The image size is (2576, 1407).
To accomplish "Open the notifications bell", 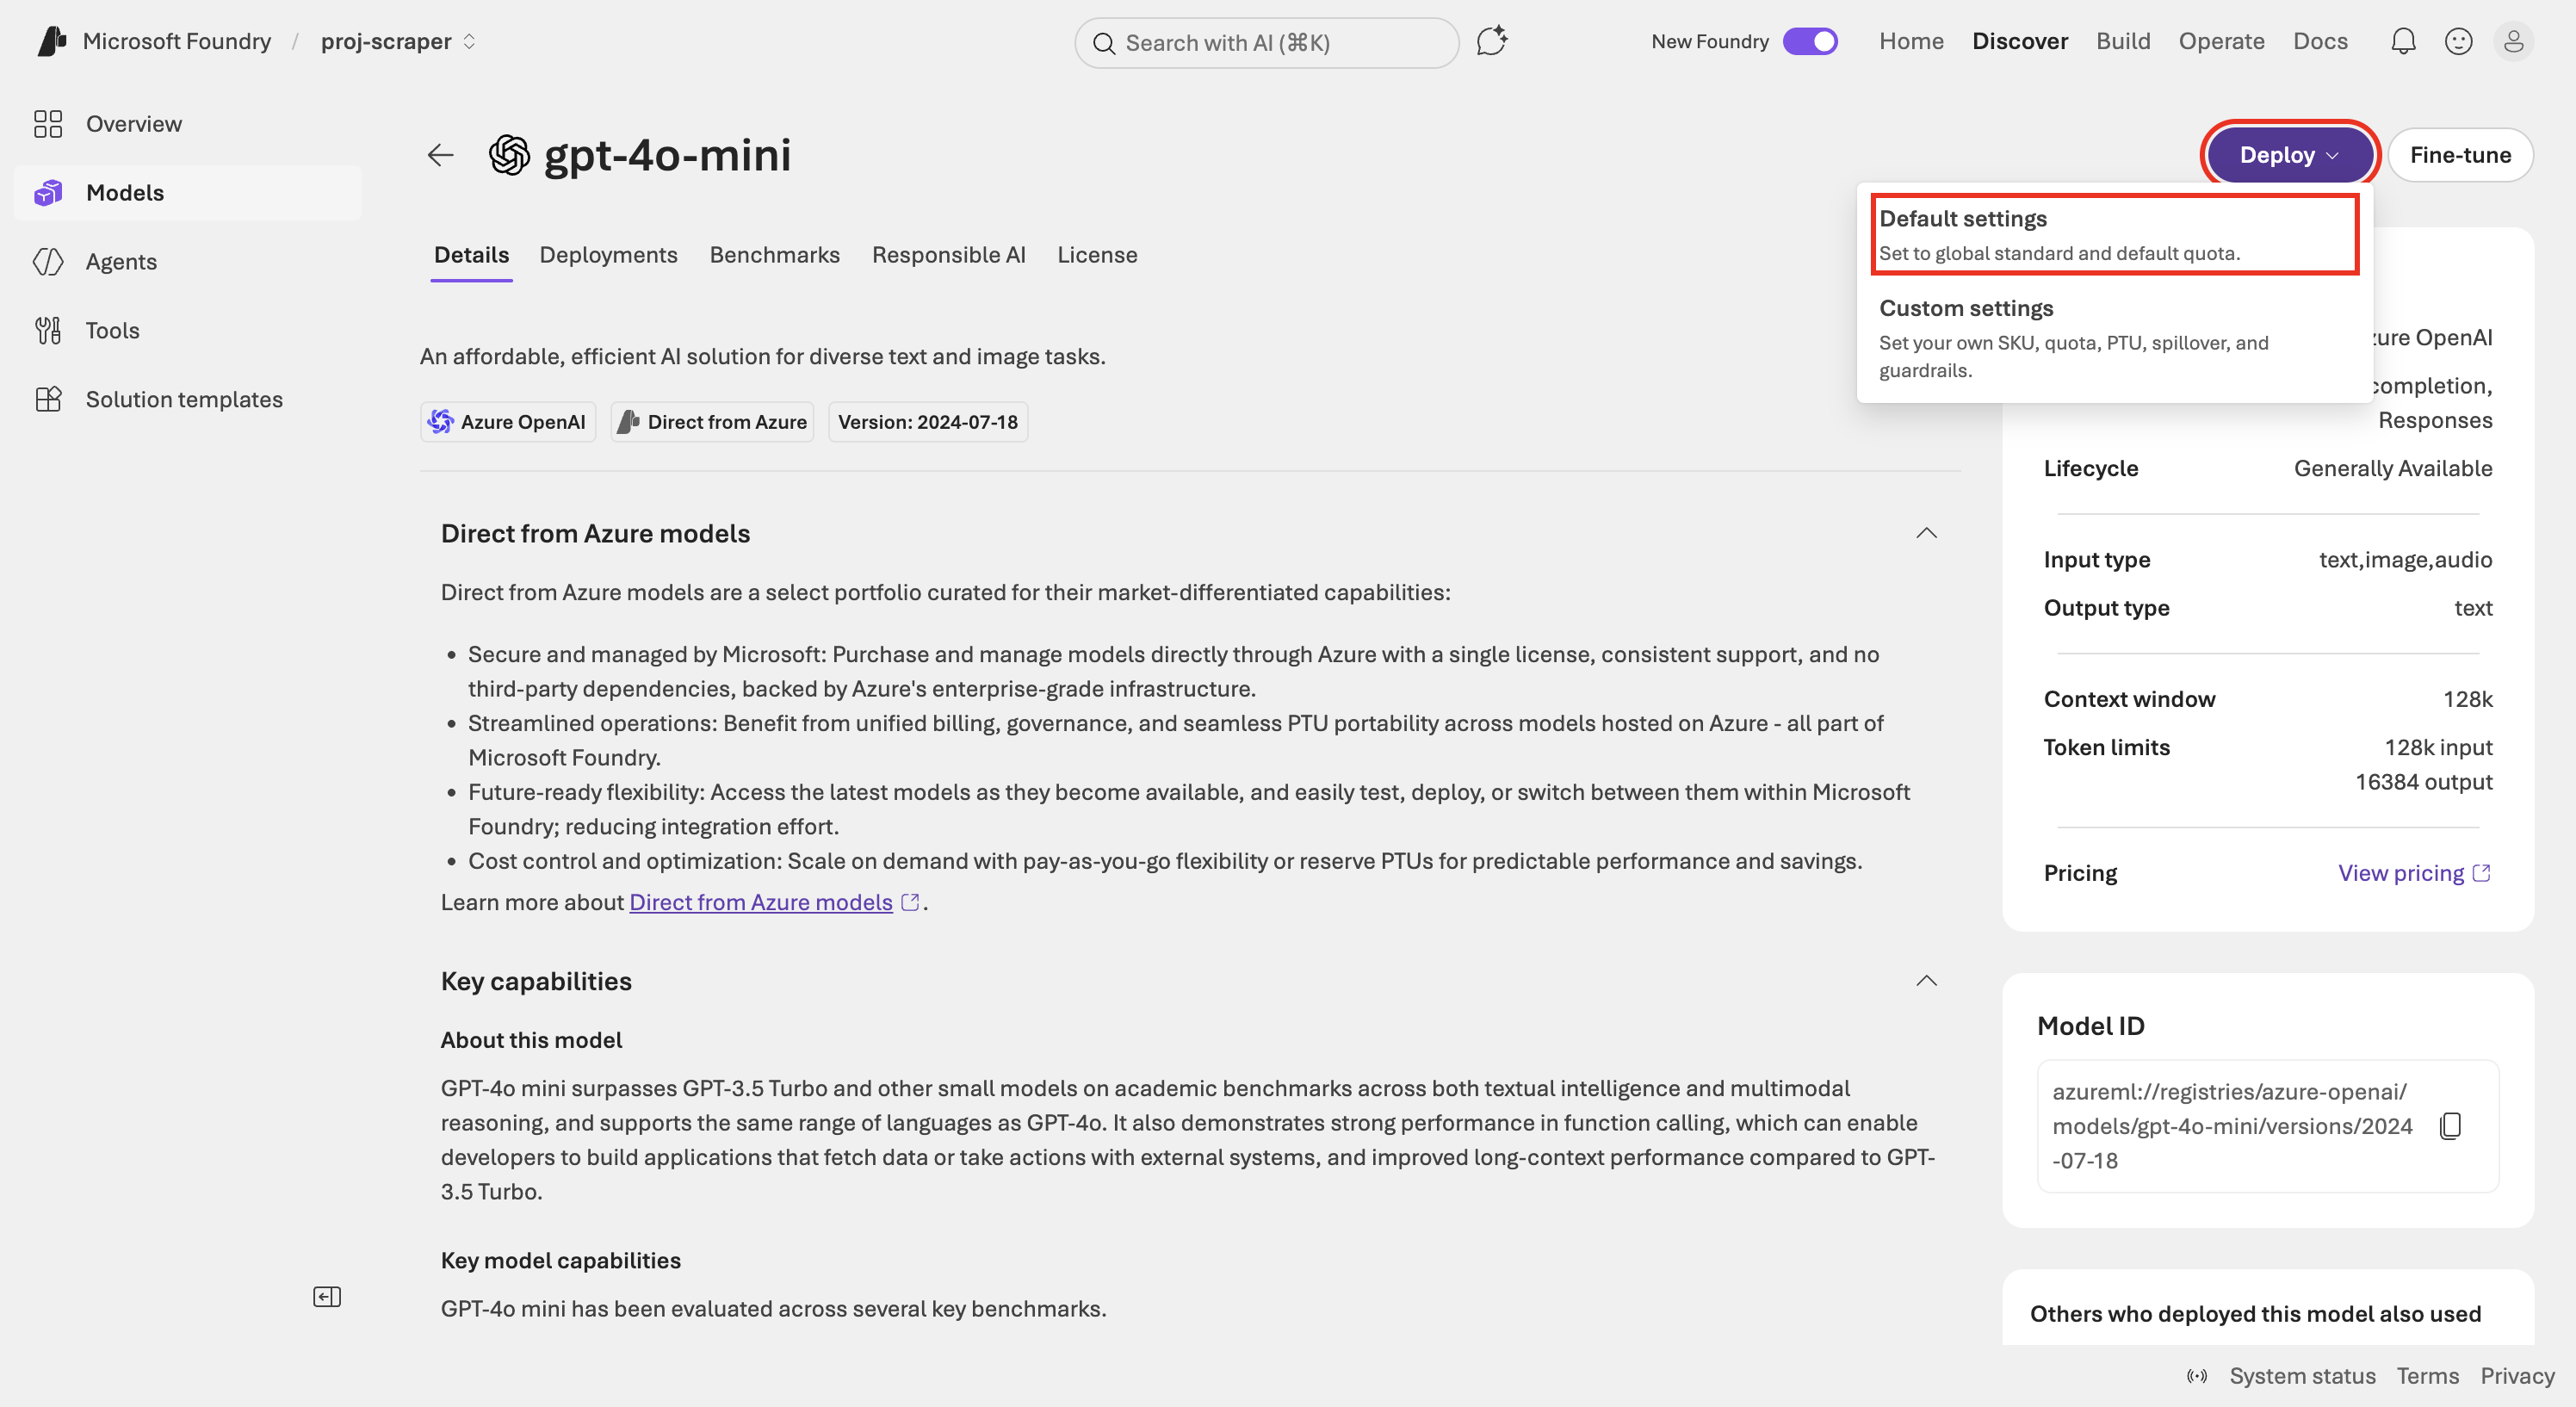I will coord(2402,41).
